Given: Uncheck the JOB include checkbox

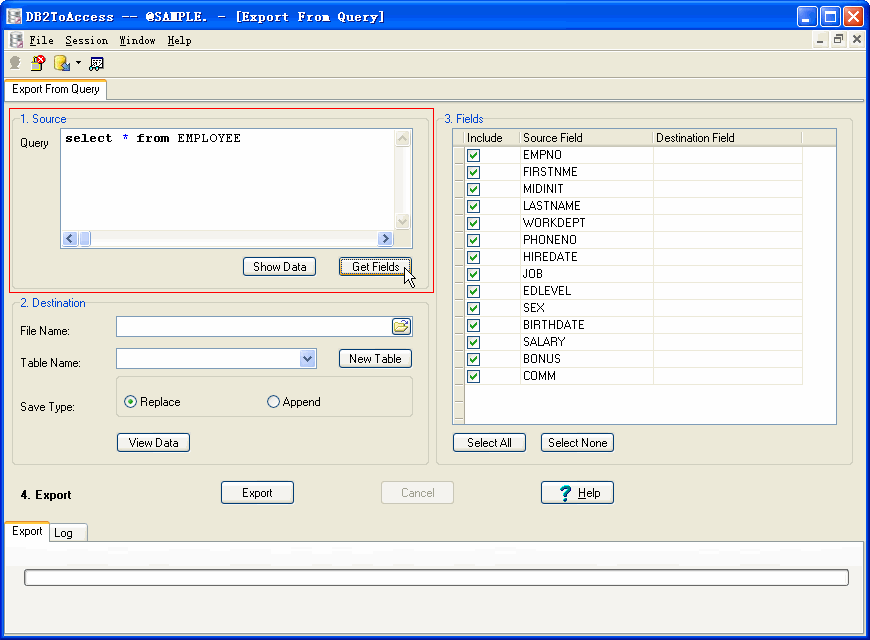Looking at the screenshot, I should tap(473, 274).
